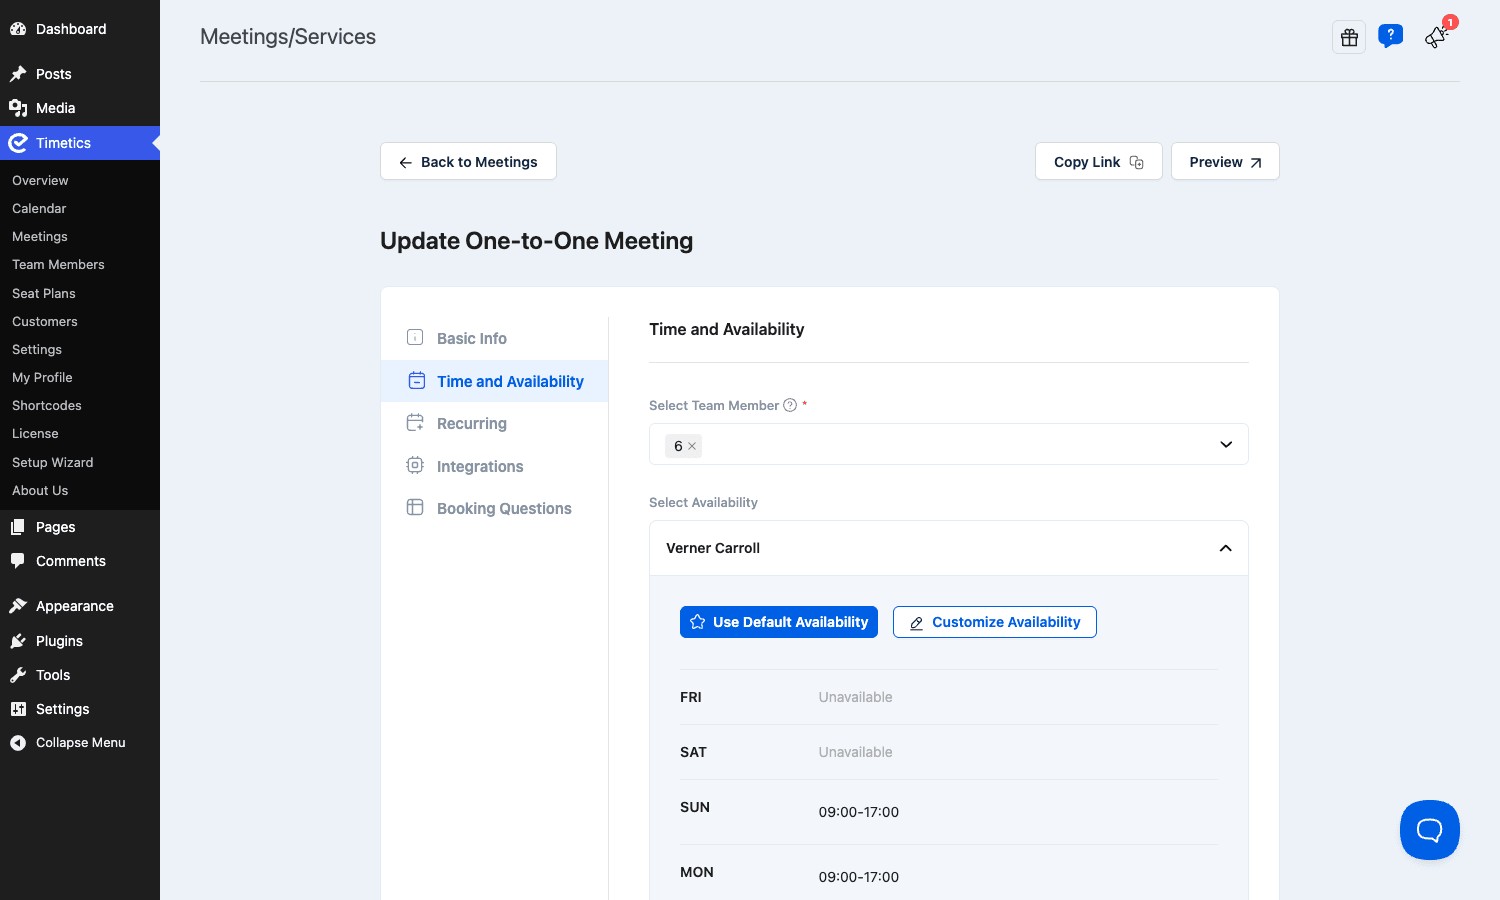This screenshot has width=1500, height=900.
Task: Remove team member tag 6
Action: [692, 446]
